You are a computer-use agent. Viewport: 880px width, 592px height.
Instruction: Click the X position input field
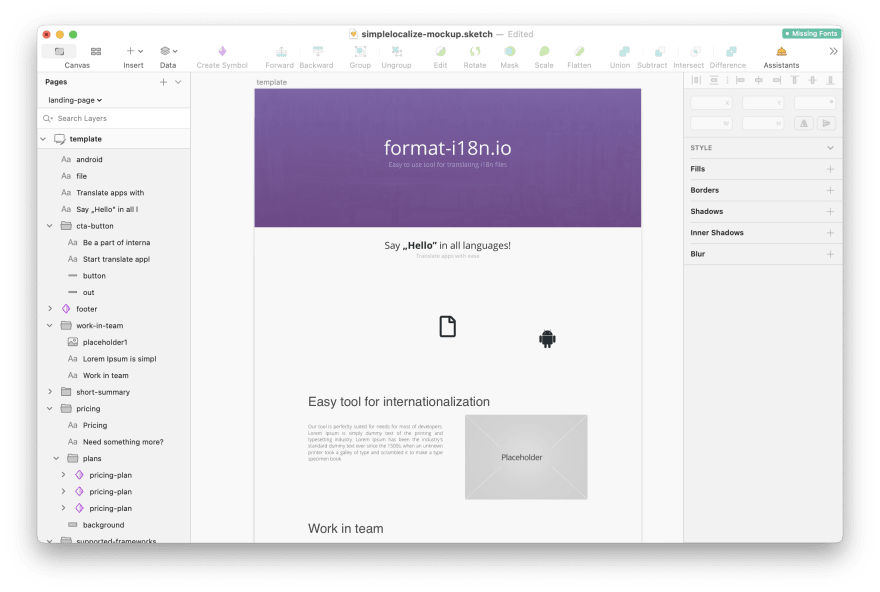711,103
